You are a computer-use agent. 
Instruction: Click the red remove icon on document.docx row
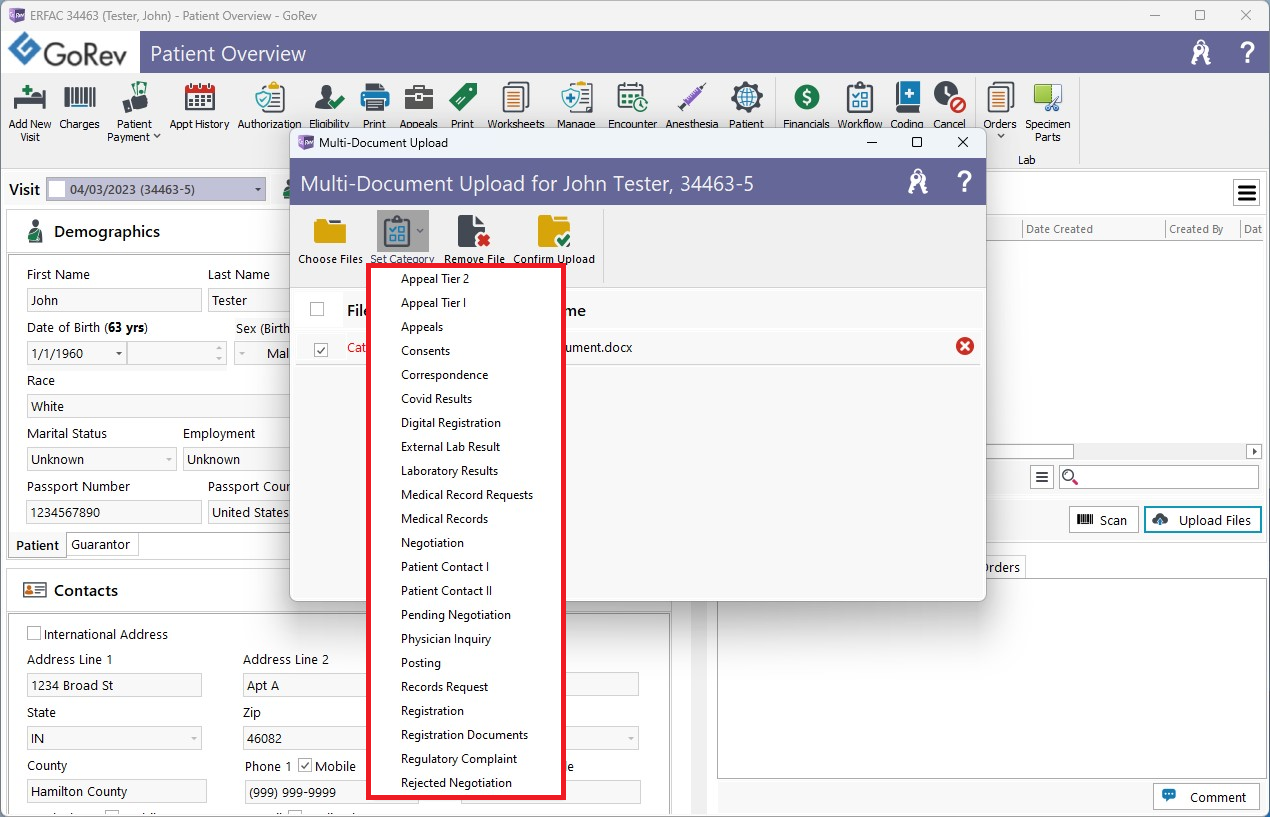(x=965, y=346)
